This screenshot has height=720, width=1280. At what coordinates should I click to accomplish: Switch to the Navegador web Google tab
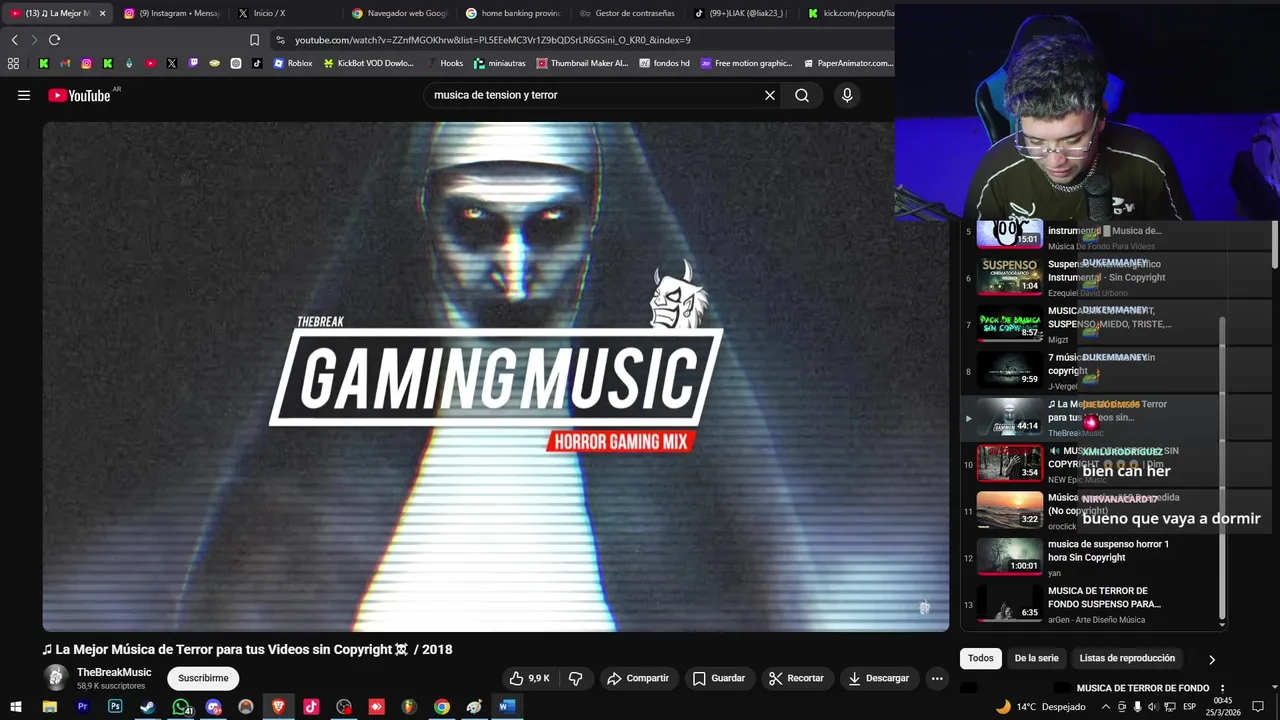[x=400, y=13]
